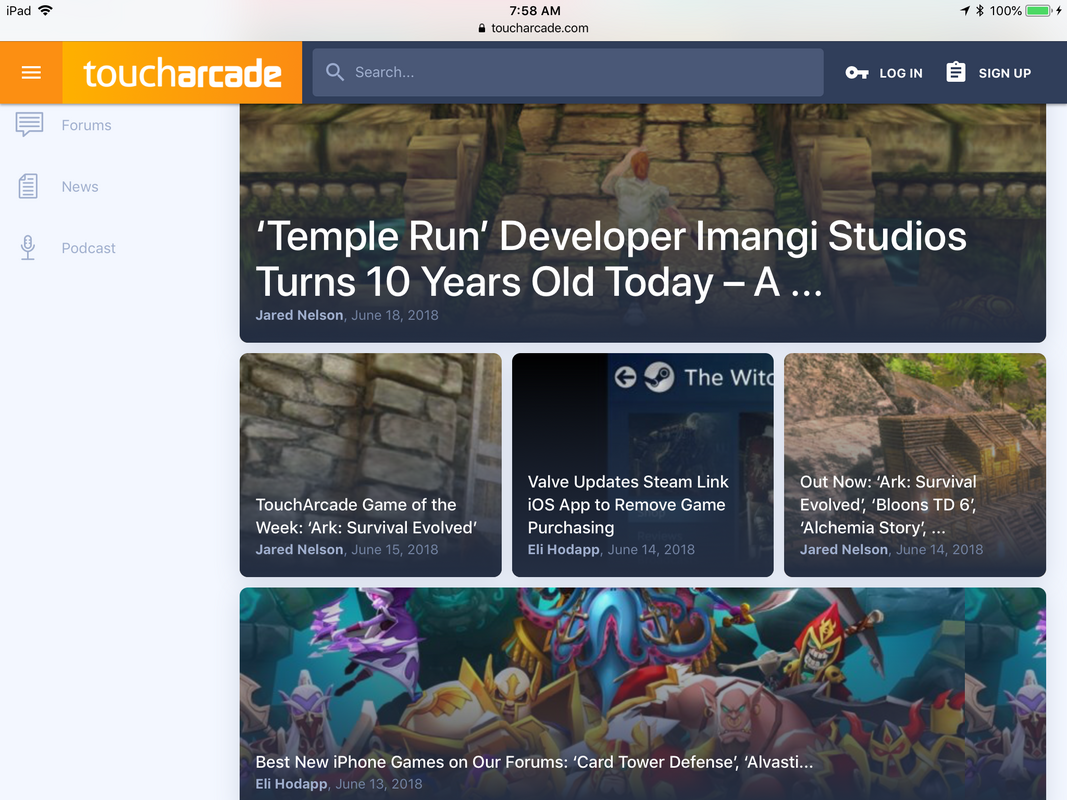Tap the Bluetooth status icon
This screenshot has height=800, width=1067.
(980, 10)
